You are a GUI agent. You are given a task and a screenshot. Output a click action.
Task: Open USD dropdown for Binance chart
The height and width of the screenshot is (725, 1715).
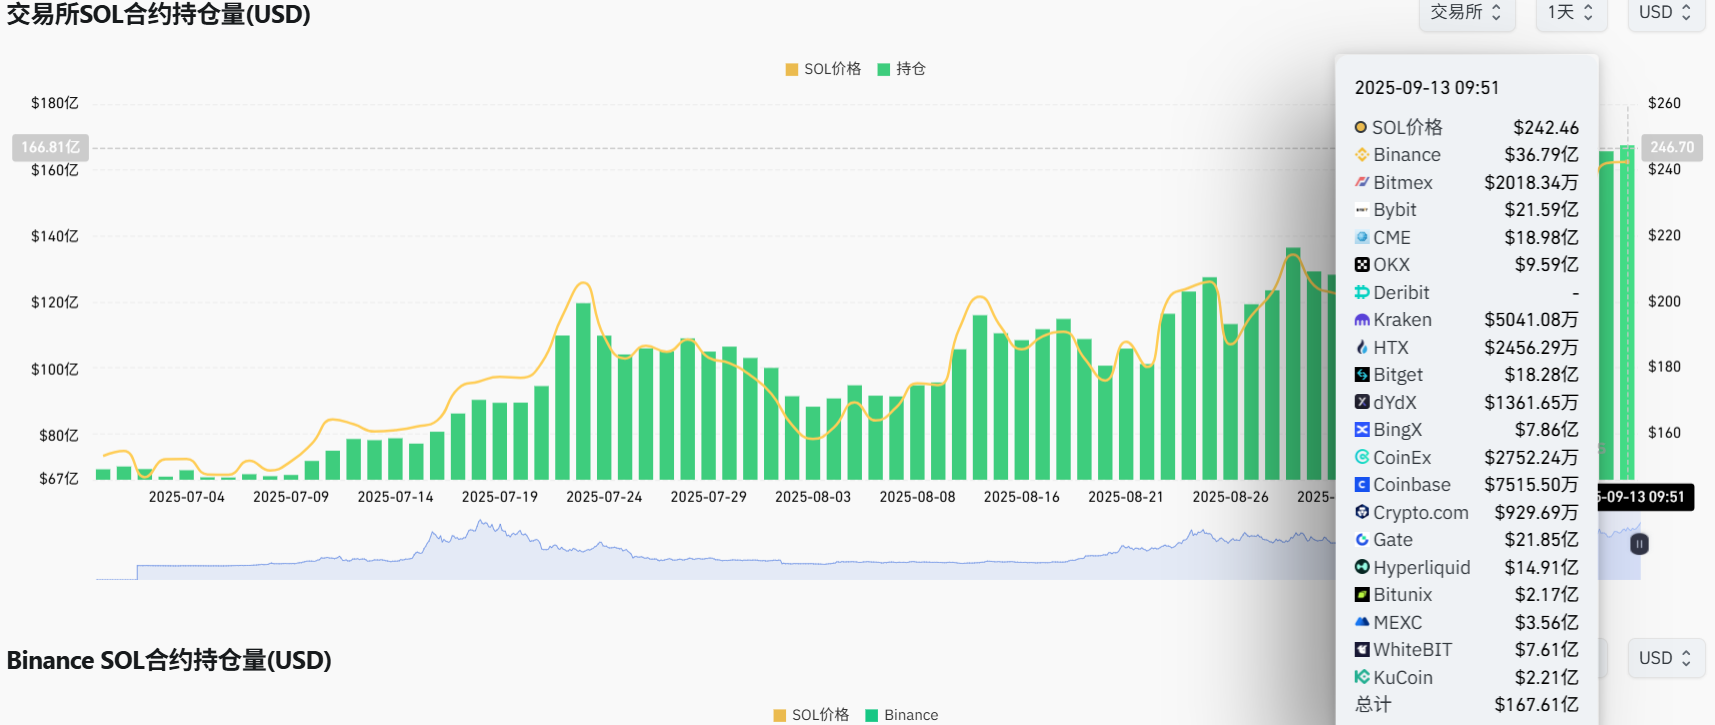tap(1665, 658)
